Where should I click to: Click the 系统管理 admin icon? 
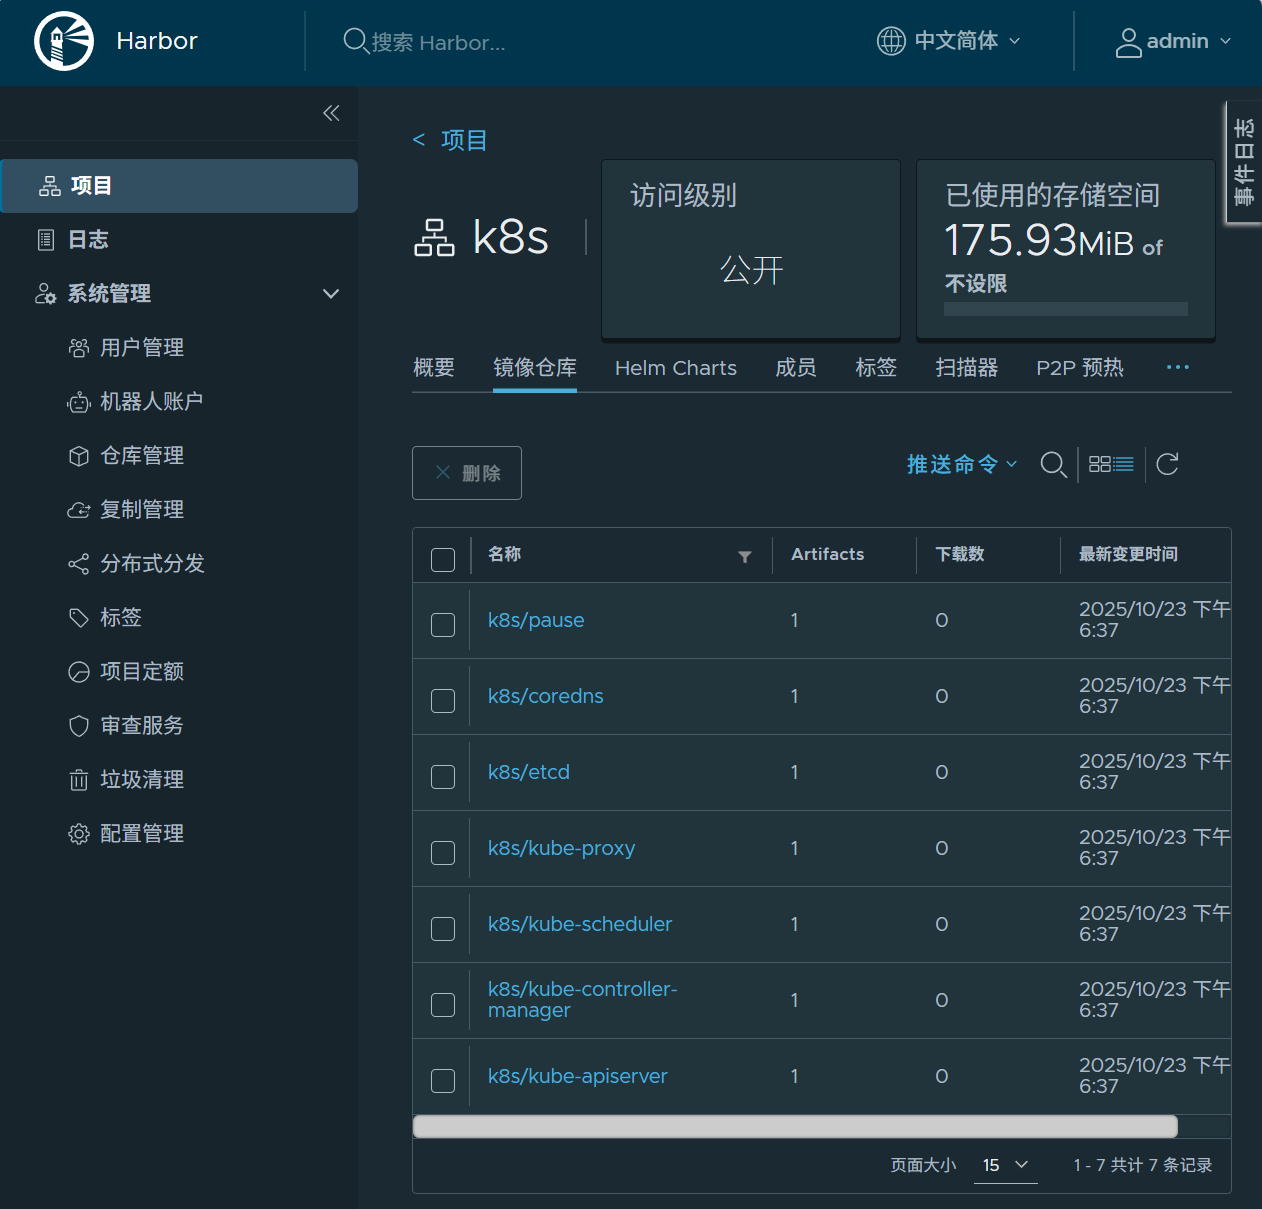tap(46, 294)
